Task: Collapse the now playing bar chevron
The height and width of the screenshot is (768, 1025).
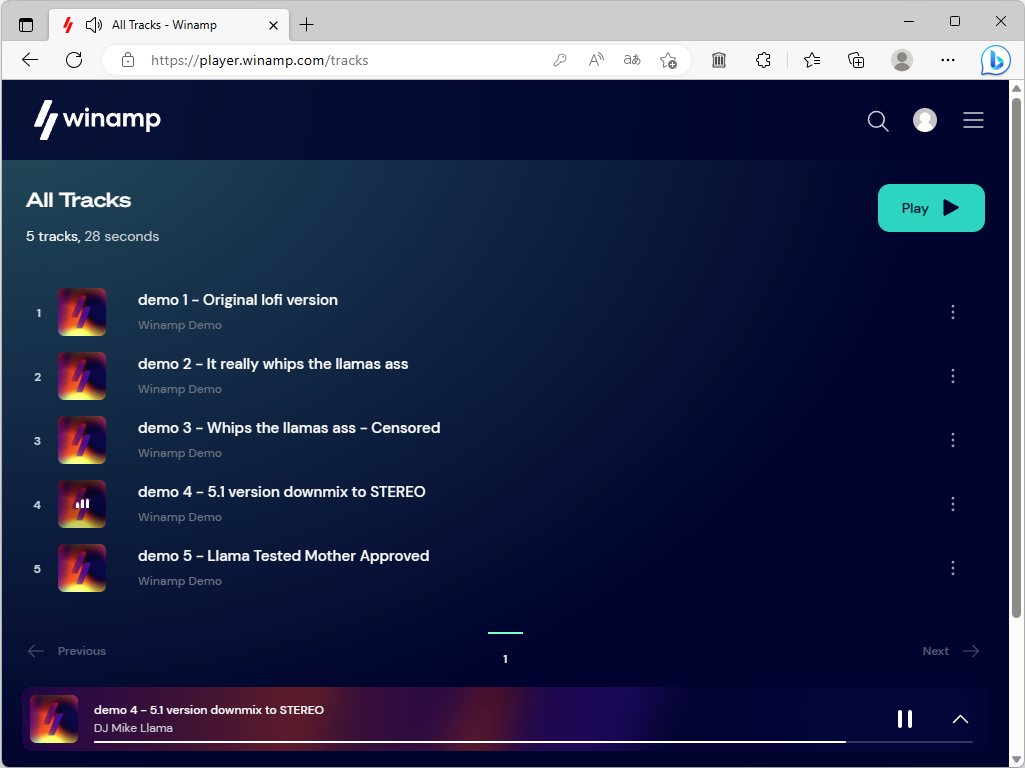Action: coord(960,719)
